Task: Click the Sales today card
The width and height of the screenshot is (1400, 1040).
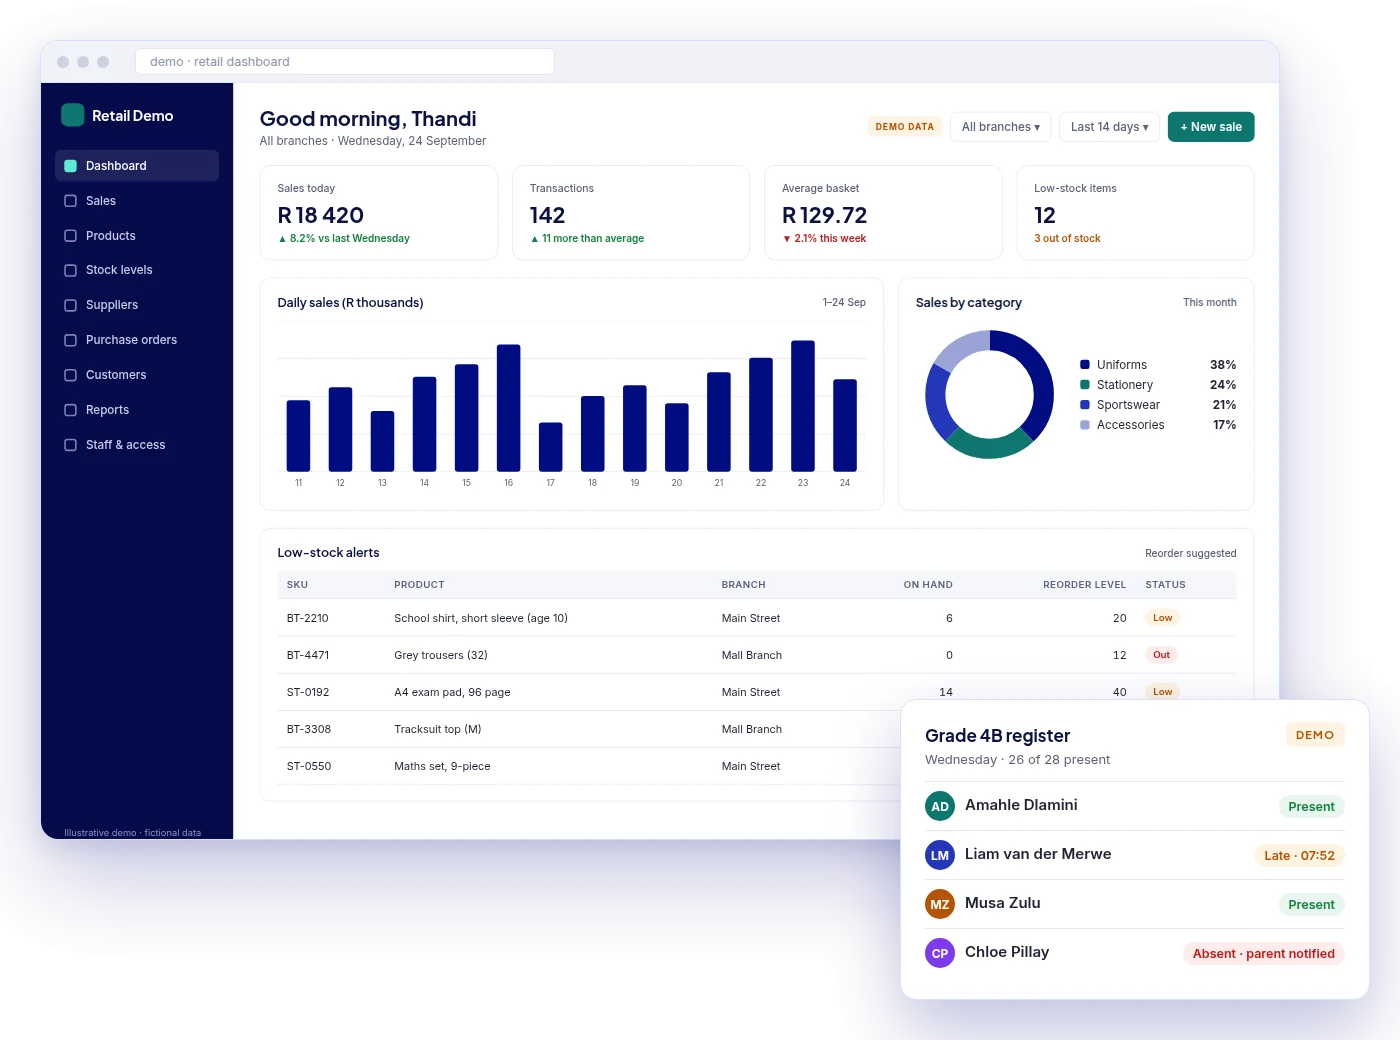Action: 379,213
